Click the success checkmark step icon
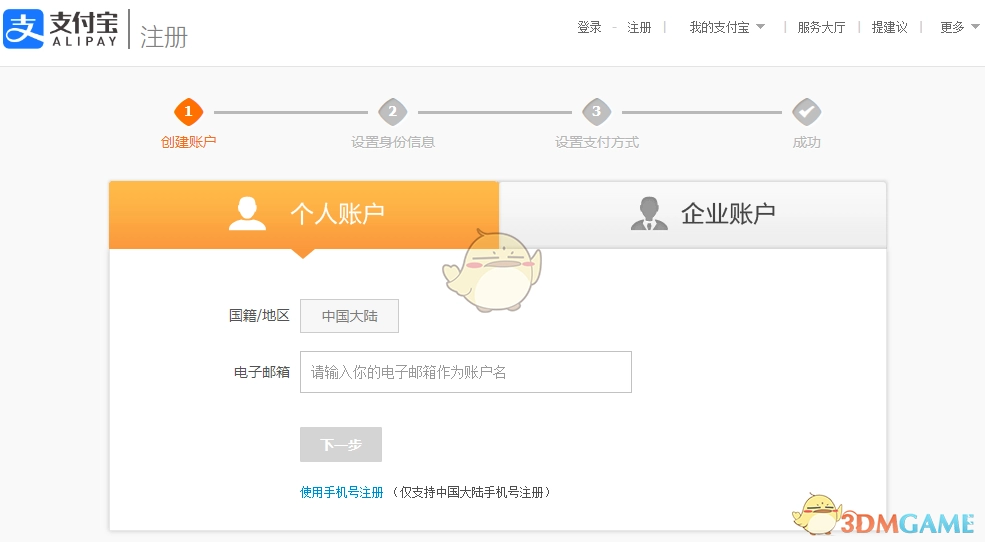Screen dimensions: 985x542 coord(806,112)
